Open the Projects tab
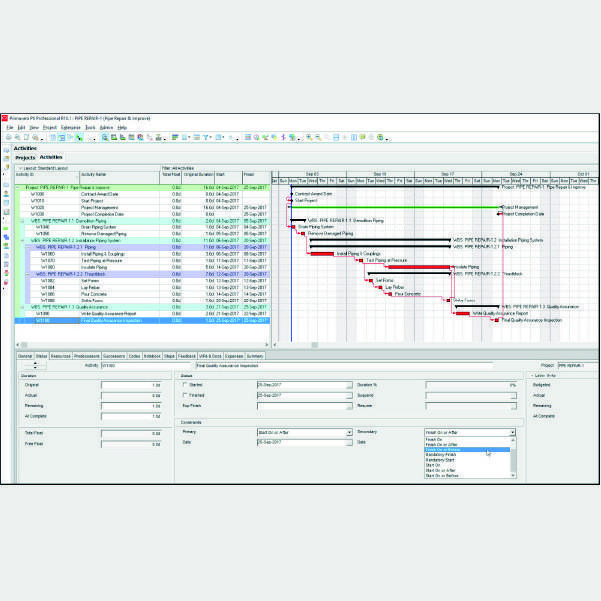Viewport: 601px width, 601px height. point(25,157)
